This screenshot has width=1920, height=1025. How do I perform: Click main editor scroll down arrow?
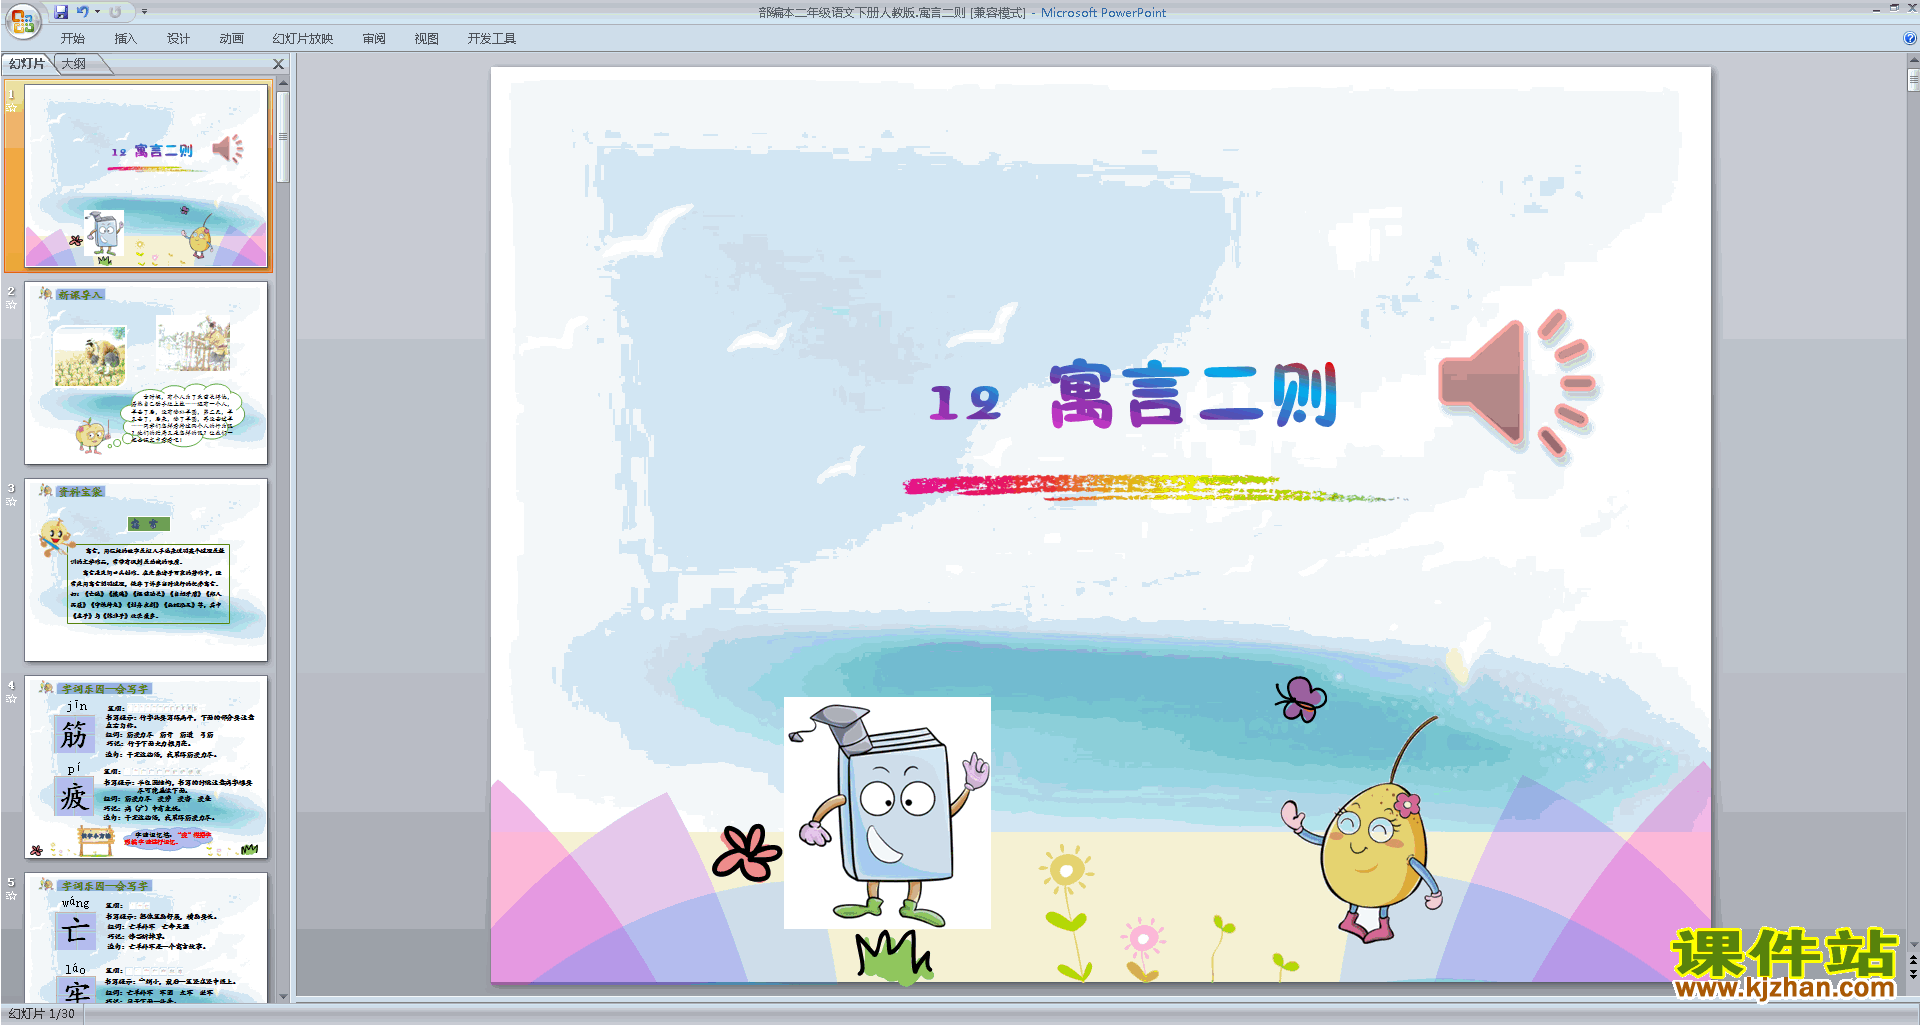1913,944
